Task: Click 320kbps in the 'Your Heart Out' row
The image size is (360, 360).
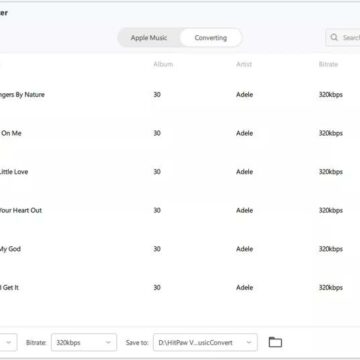Action: 331,210
